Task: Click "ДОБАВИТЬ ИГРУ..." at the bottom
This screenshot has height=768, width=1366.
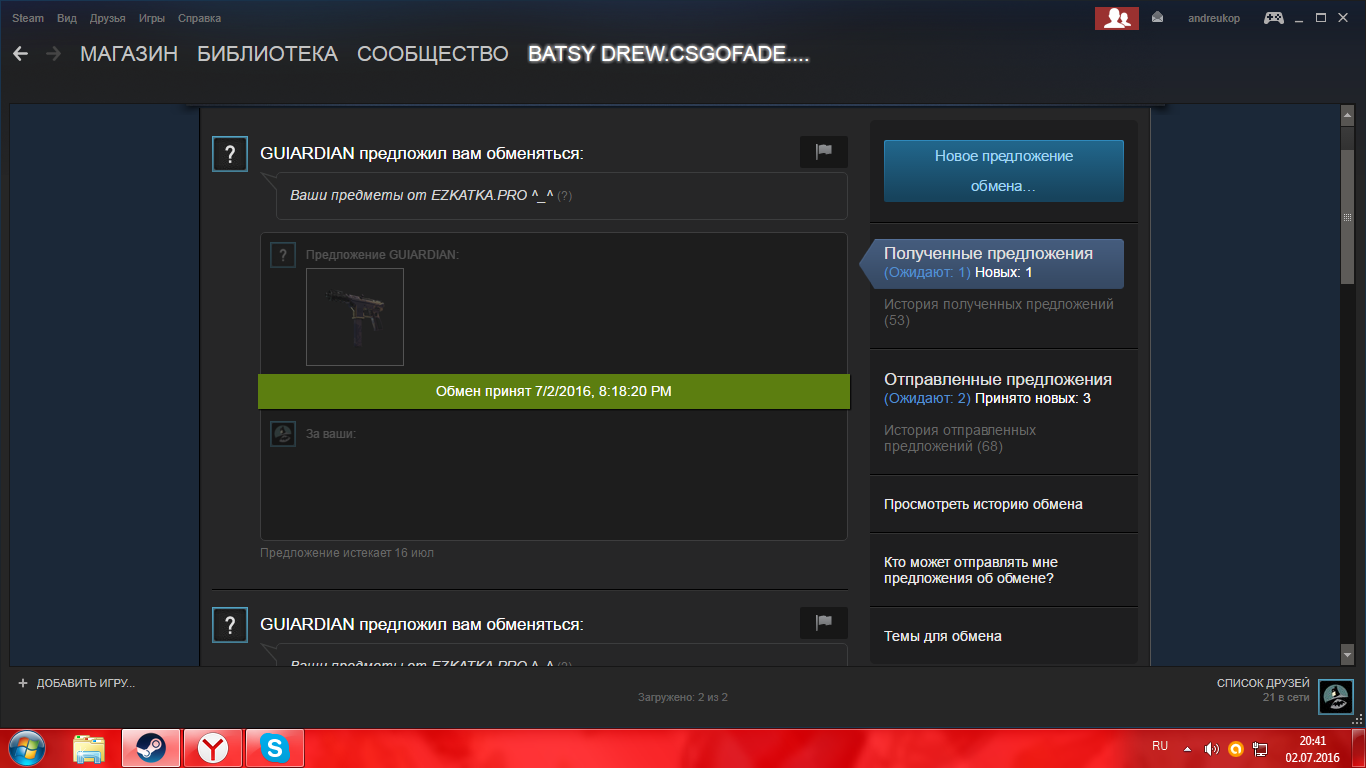Action: 86,683
